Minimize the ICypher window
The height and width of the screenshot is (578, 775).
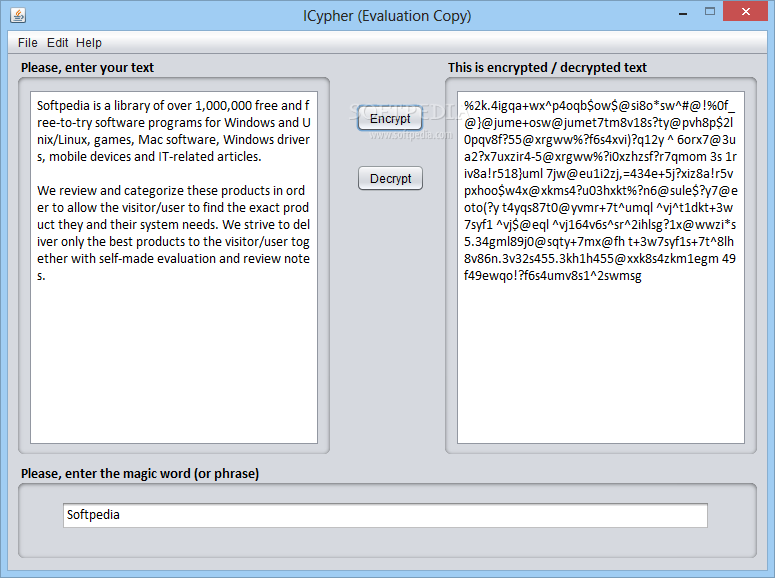point(683,13)
